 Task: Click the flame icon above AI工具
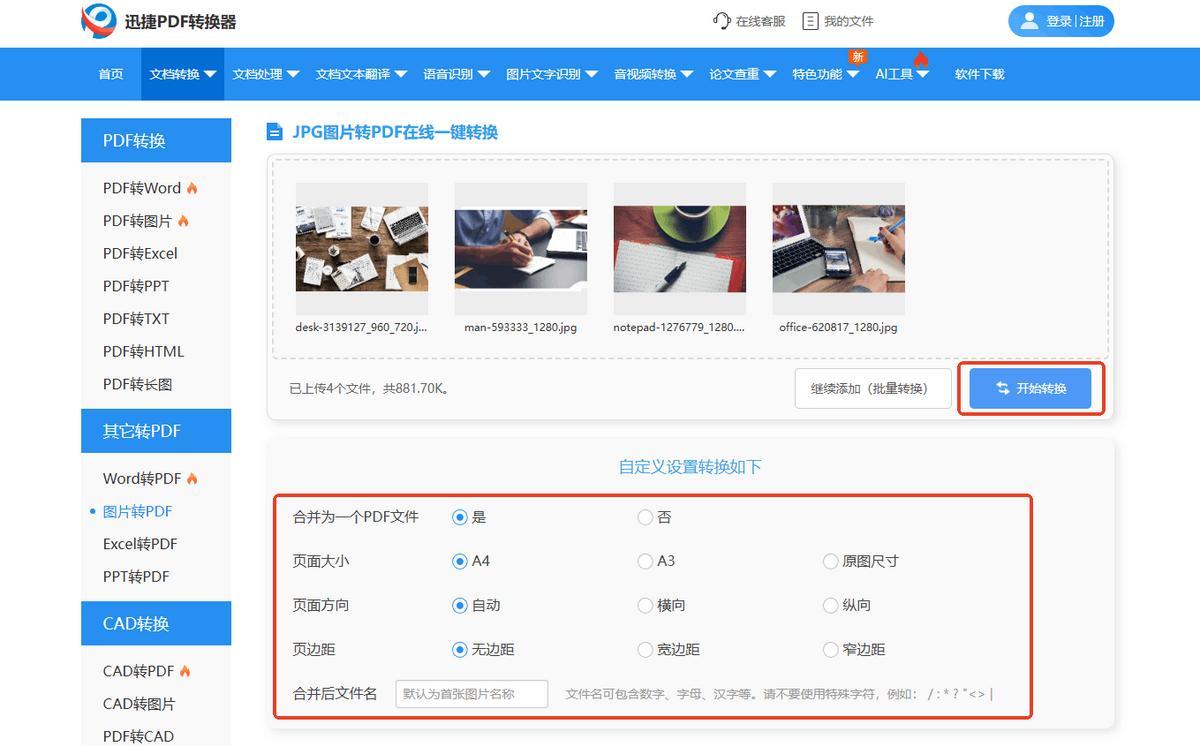[x=921, y=59]
